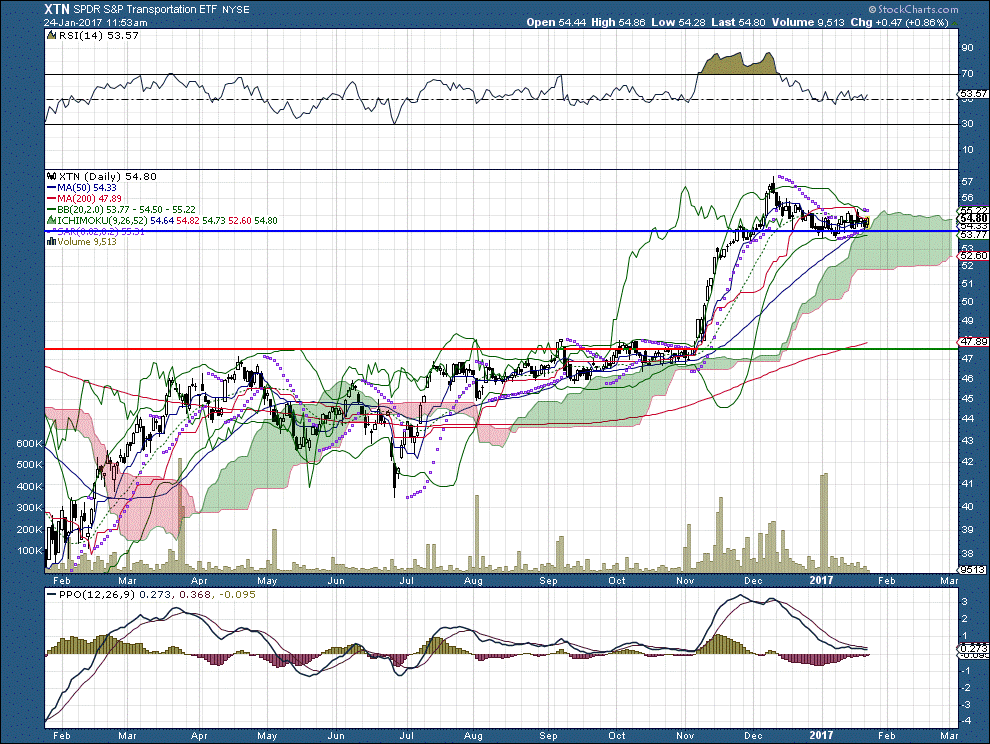Click the 2017 label on price chart axis
The height and width of the screenshot is (744, 990).
click(822, 580)
